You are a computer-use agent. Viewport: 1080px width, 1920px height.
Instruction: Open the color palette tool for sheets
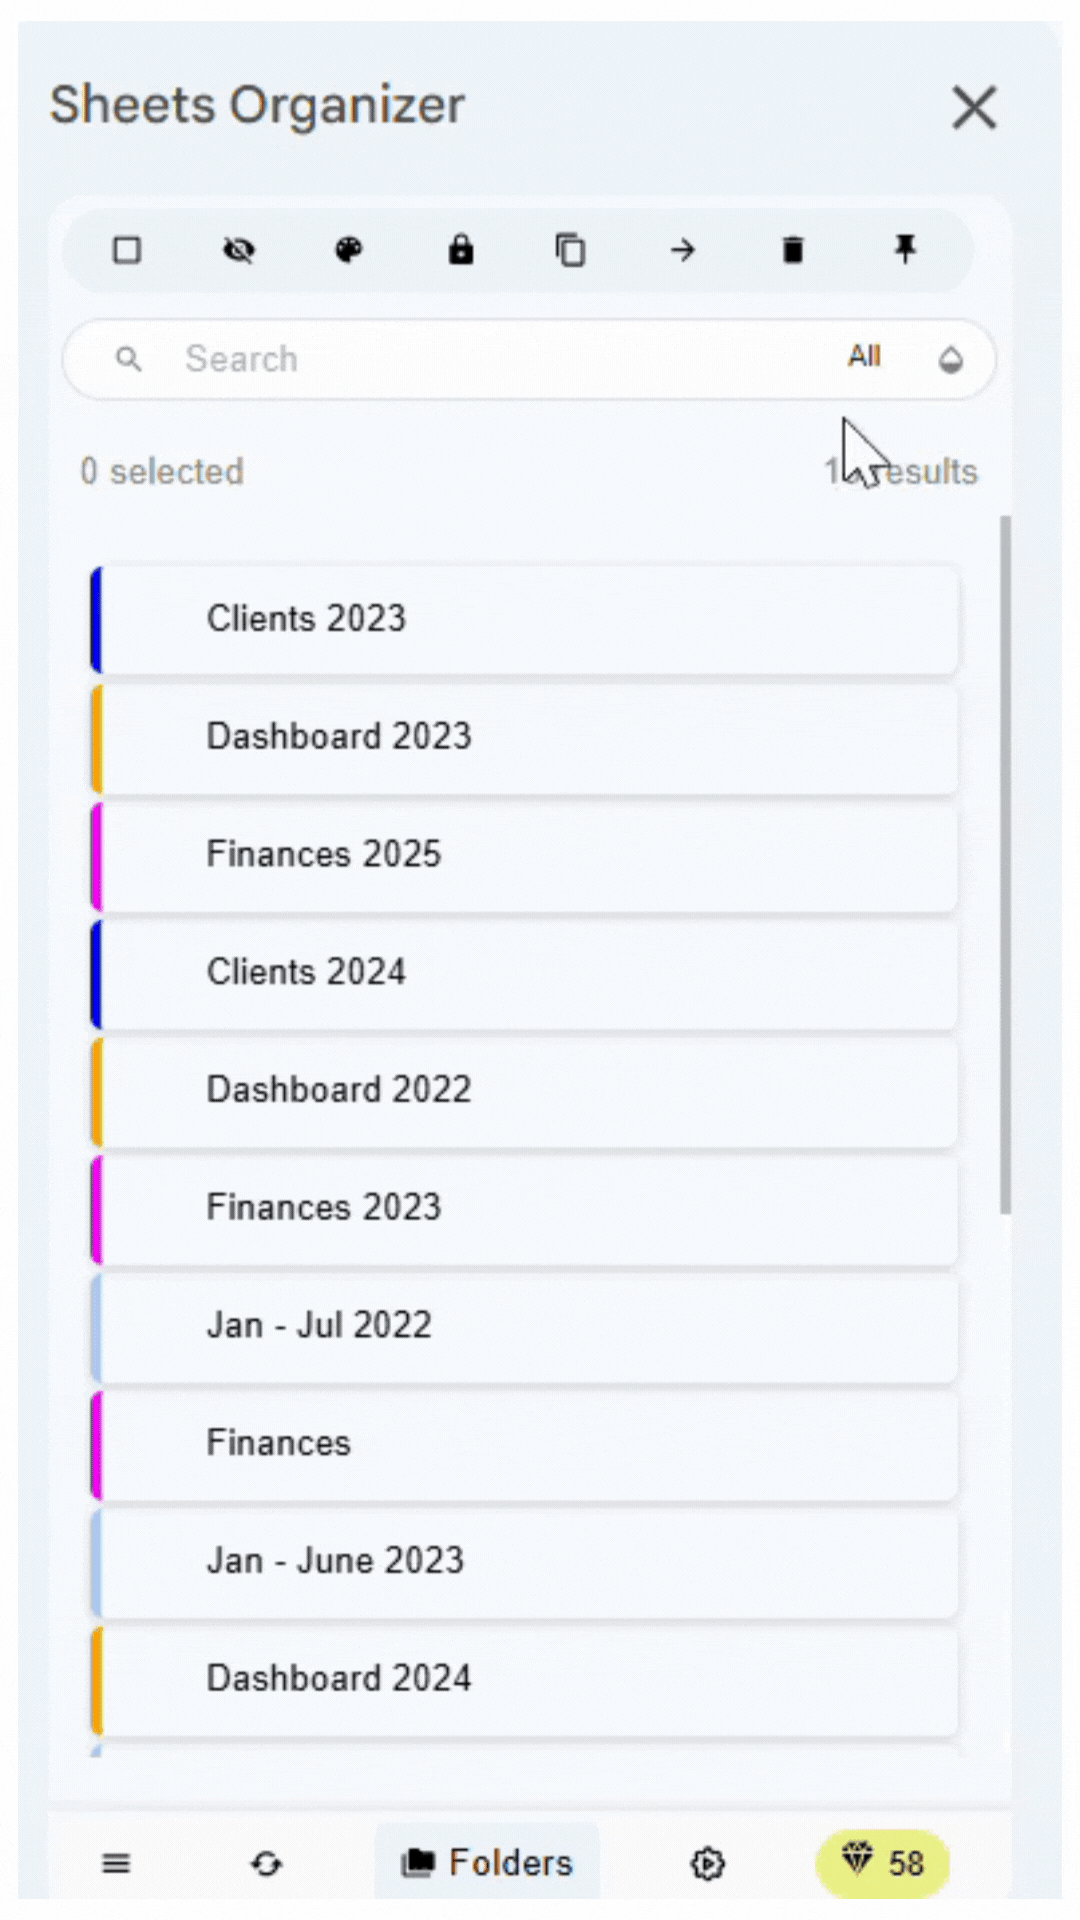tap(348, 251)
